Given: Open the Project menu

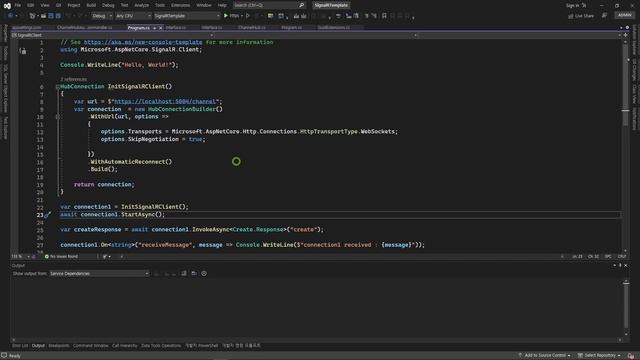Looking at the screenshot, I should (x=74, y=5).
